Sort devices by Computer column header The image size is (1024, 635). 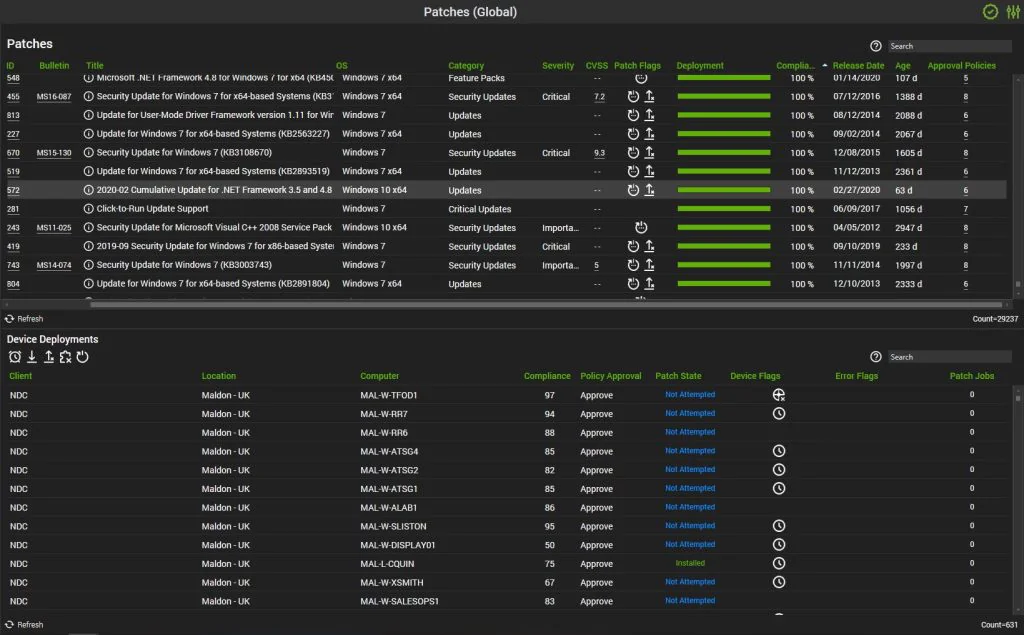379,376
